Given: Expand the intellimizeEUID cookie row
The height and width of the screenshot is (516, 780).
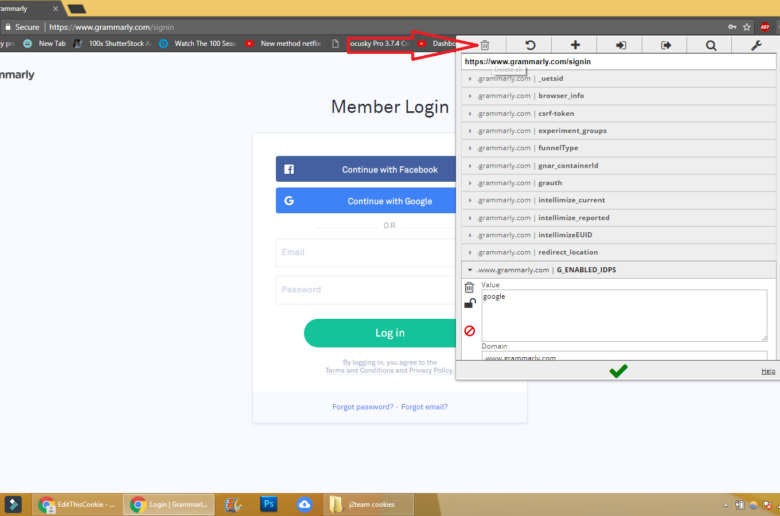Looking at the screenshot, I should 618,235.
